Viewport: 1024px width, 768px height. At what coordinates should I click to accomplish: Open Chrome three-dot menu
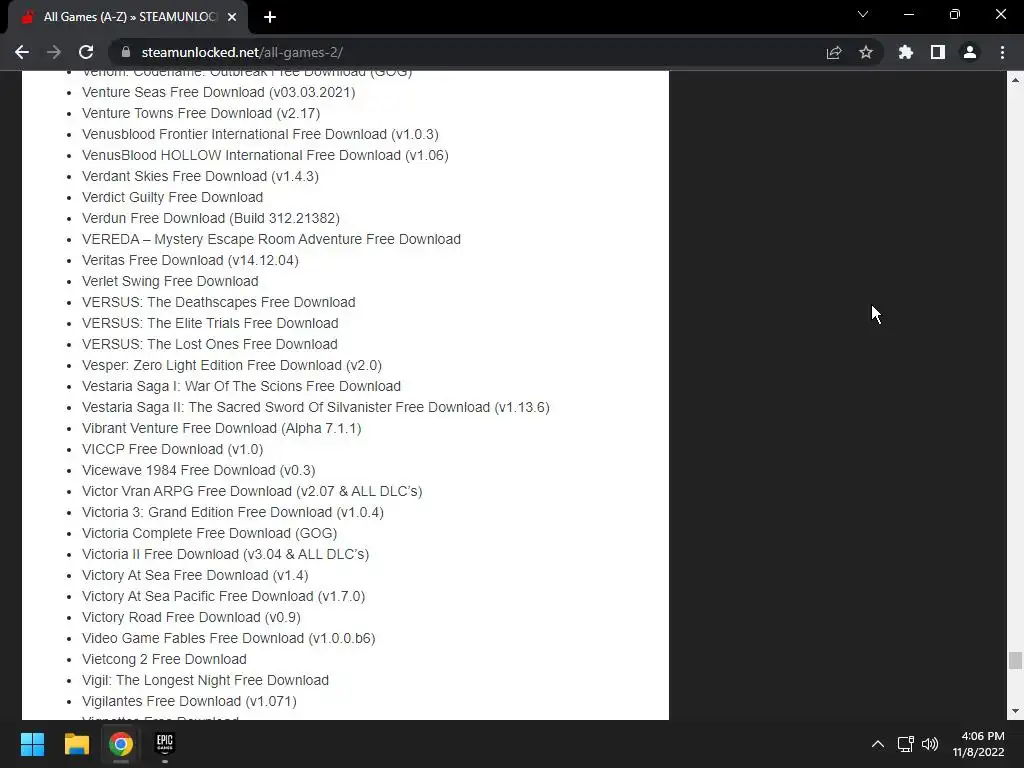[x=1002, y=52]
